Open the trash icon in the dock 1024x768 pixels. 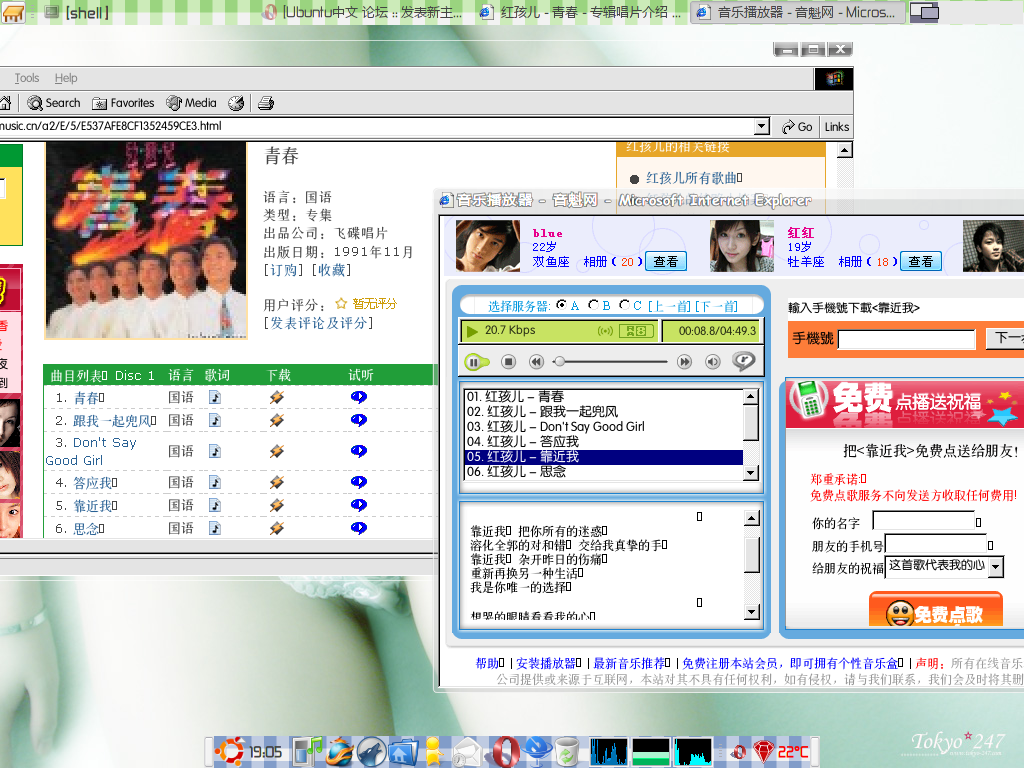tap(567, 752)
